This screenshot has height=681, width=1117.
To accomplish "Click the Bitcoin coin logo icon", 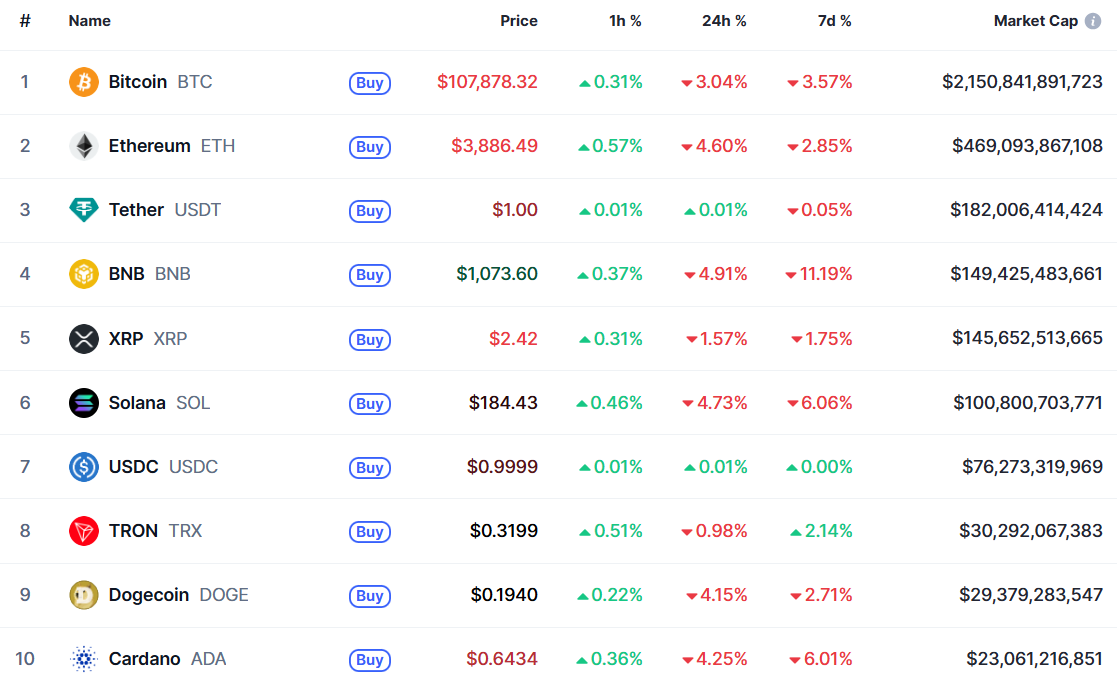I will point(84,82).
